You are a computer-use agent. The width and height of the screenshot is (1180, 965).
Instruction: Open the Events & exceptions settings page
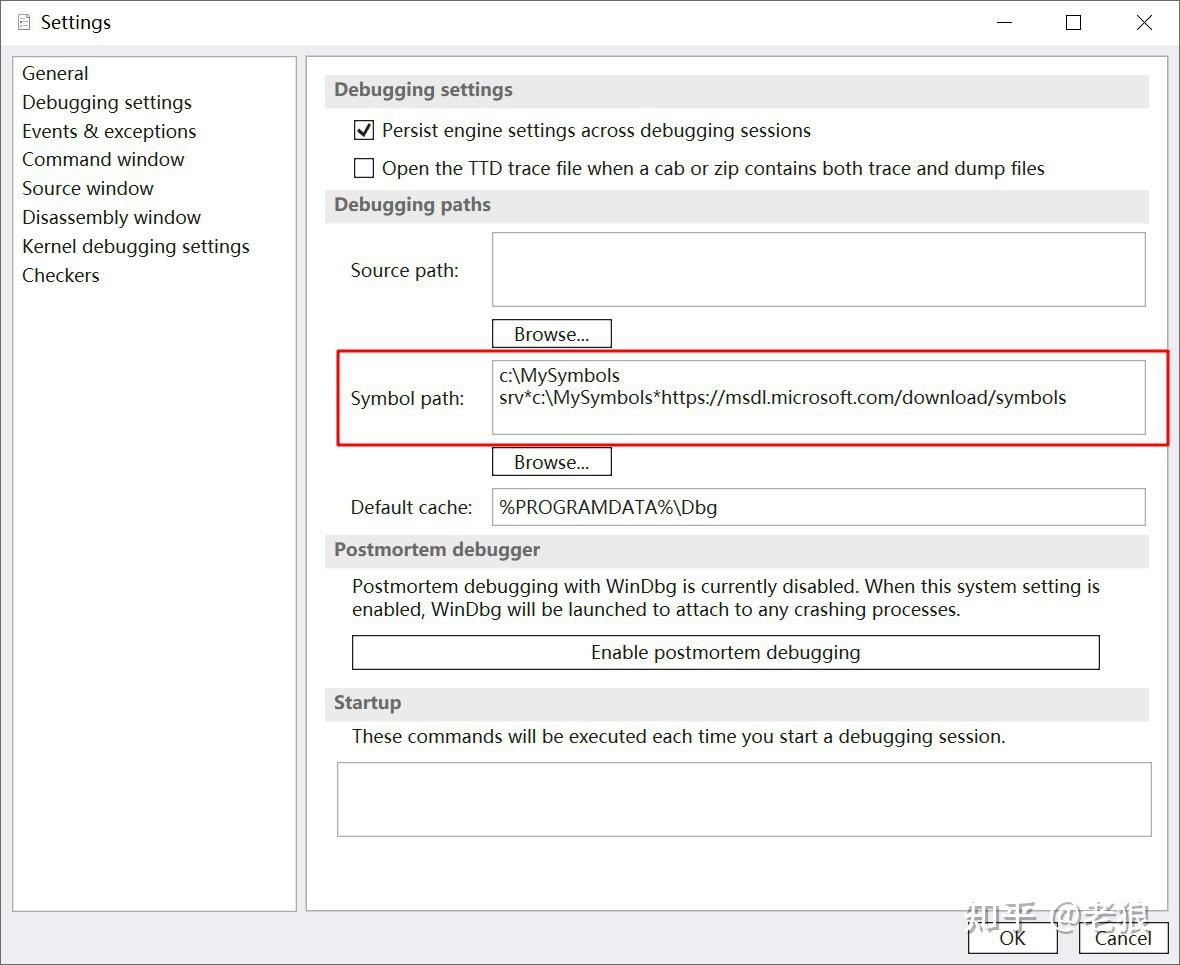[109, 131]
